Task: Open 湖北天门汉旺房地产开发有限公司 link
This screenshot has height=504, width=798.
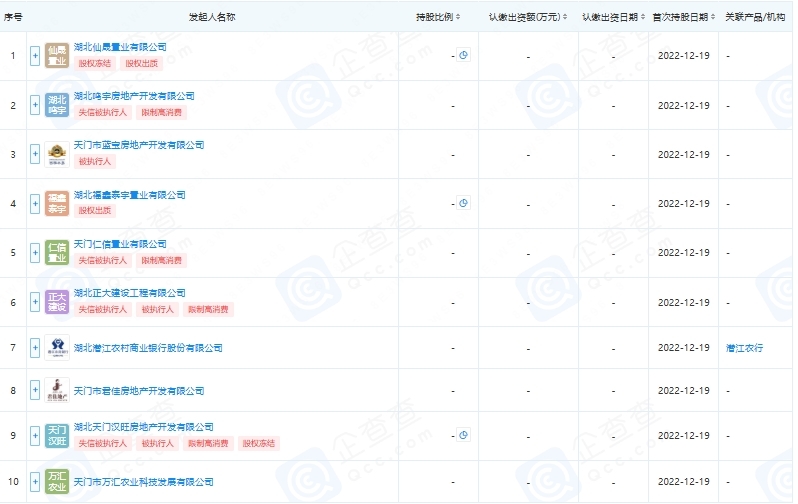Action: pos(144,427)
